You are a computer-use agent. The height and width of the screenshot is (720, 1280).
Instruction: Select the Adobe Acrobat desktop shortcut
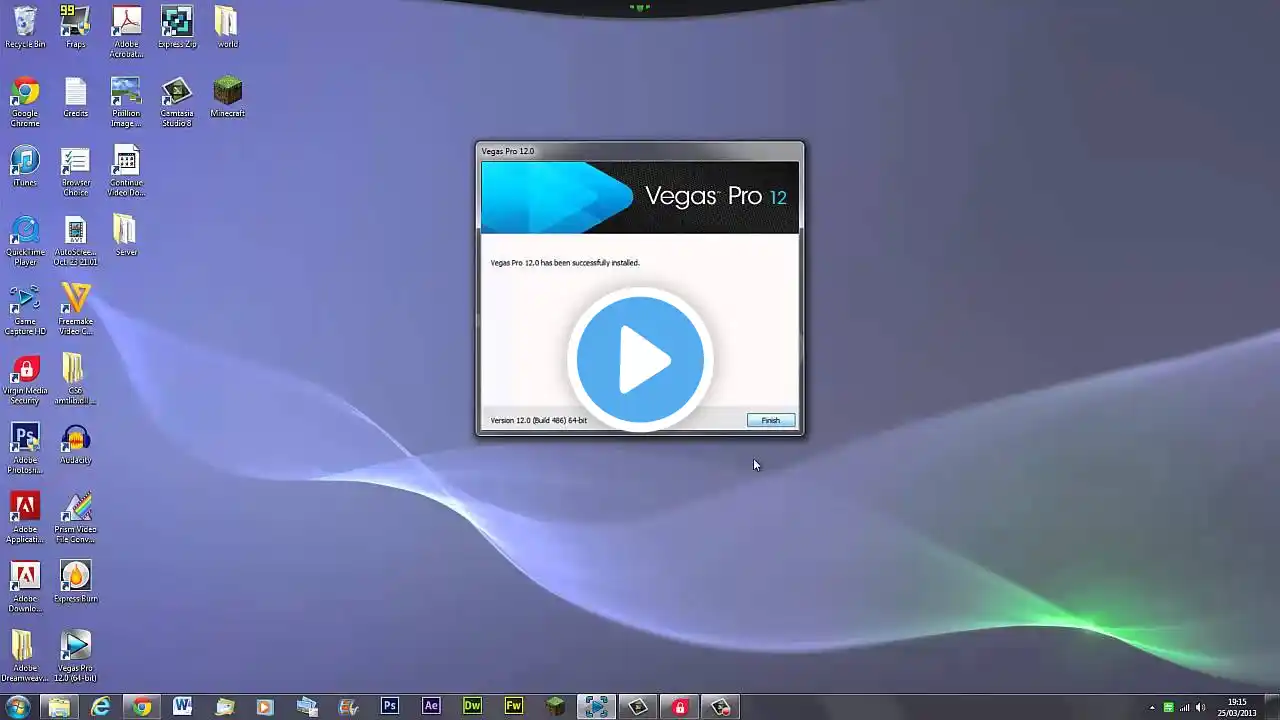(x=127, y=32)
